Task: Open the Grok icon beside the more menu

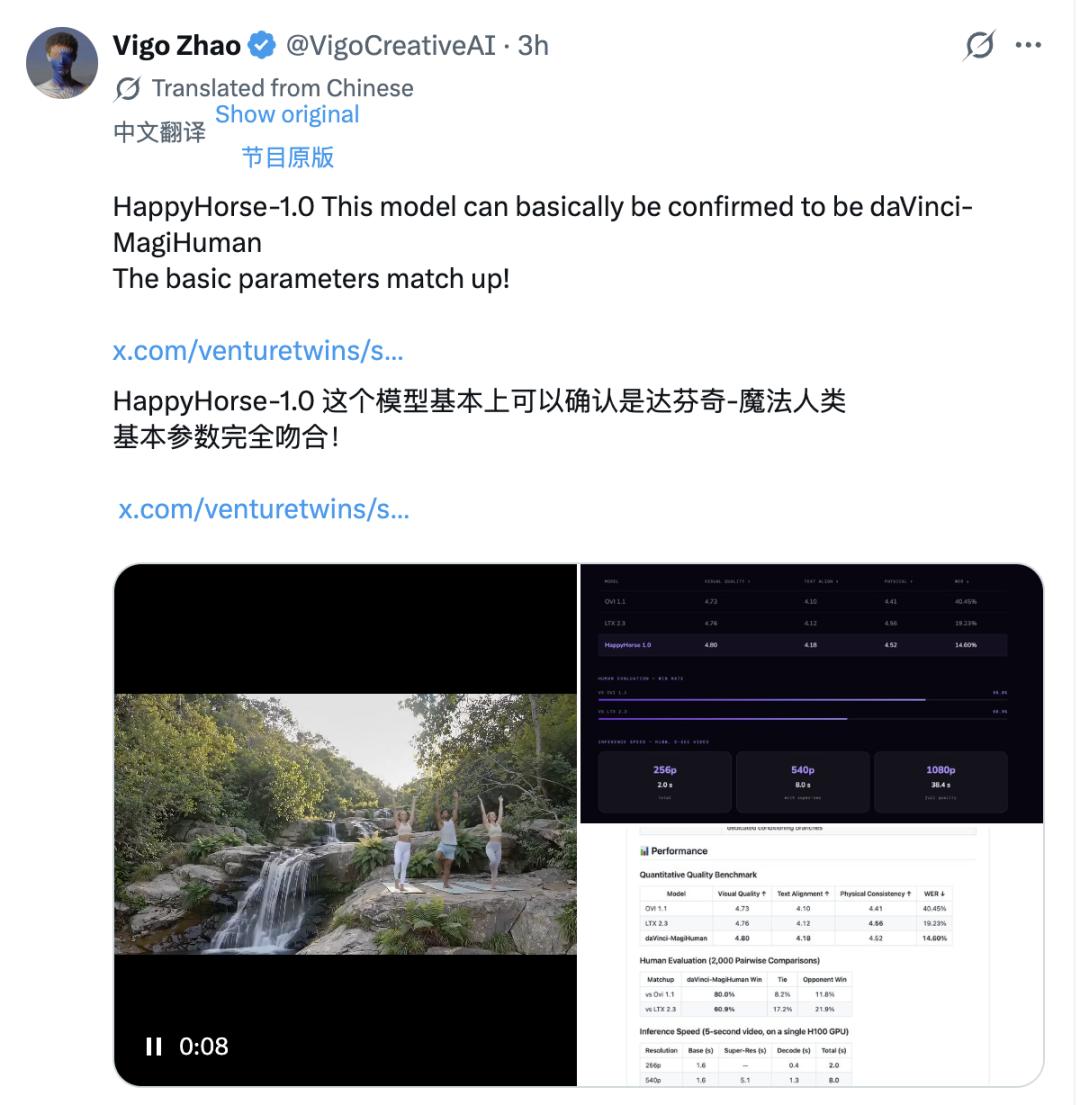Action: coord(979,45)
